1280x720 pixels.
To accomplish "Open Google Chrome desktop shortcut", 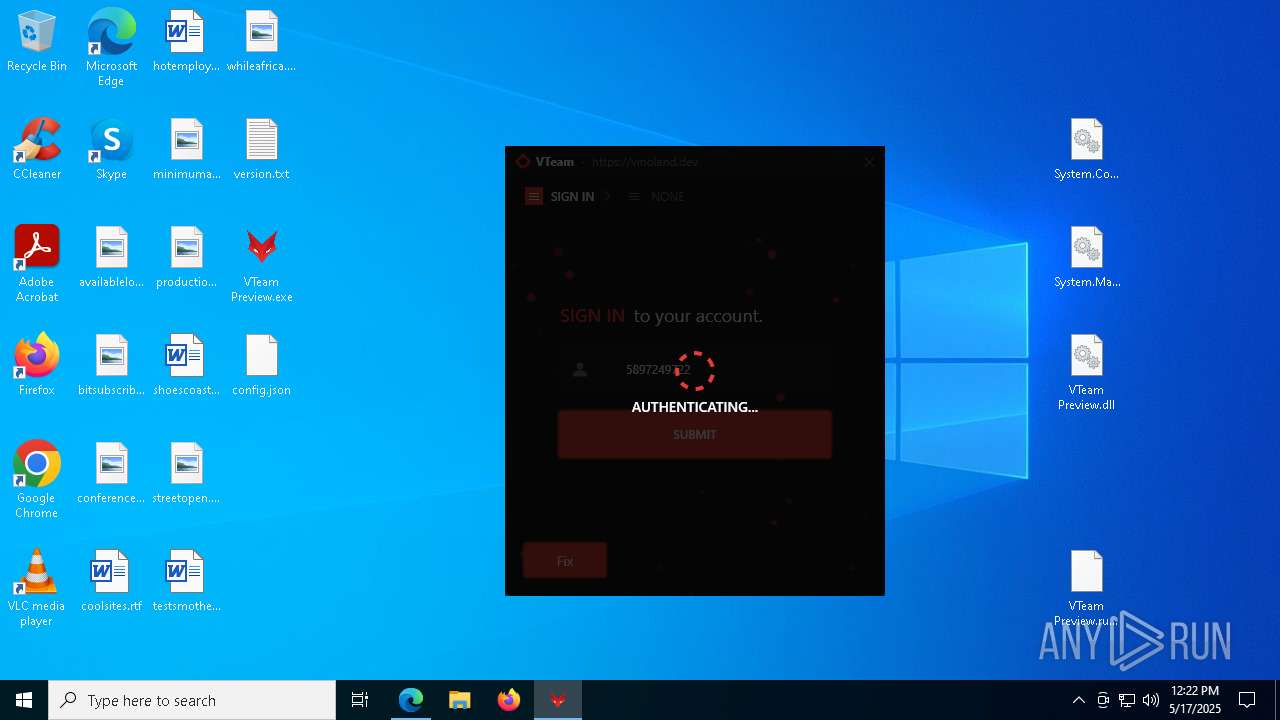I will tap(37, 480).
